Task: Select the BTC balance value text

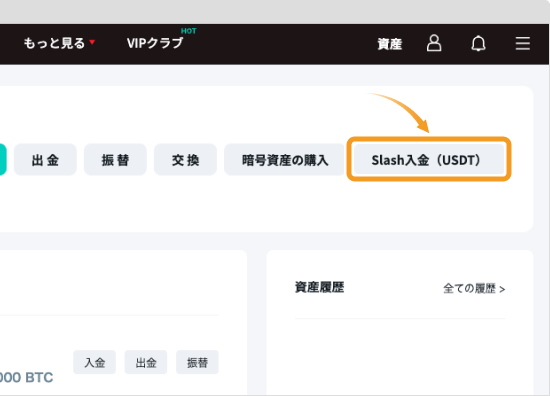Action: pos(26,377)
